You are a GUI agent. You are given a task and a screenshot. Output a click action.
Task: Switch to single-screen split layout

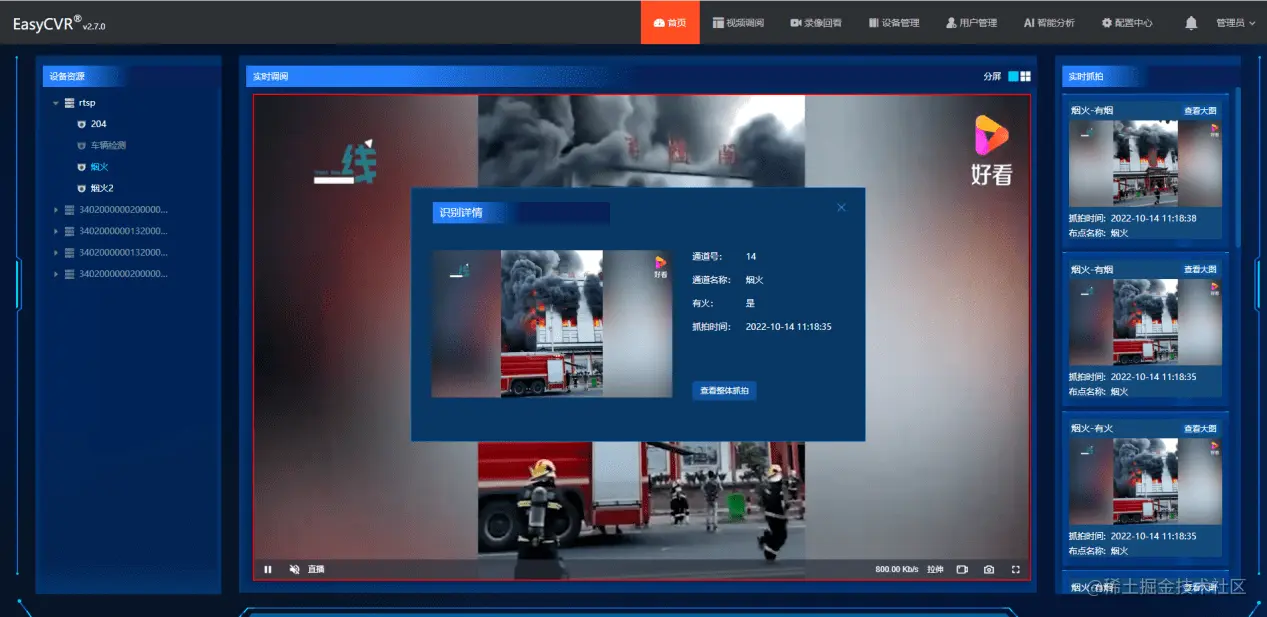point(1013,76)
